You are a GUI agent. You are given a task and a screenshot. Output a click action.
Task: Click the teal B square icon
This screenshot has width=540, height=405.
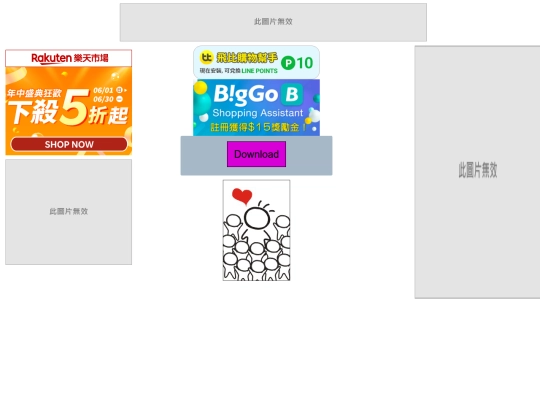[x=292, y=94]
